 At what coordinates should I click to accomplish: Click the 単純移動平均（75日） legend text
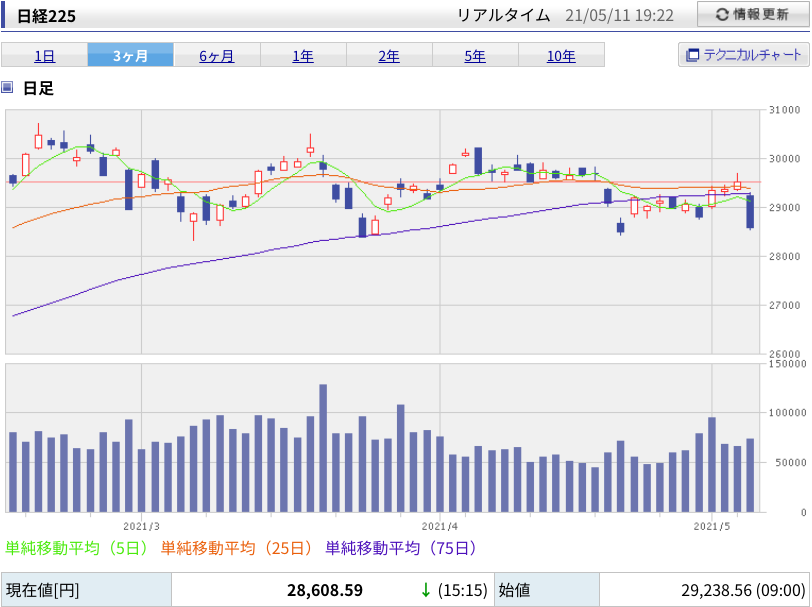point(401,547)
